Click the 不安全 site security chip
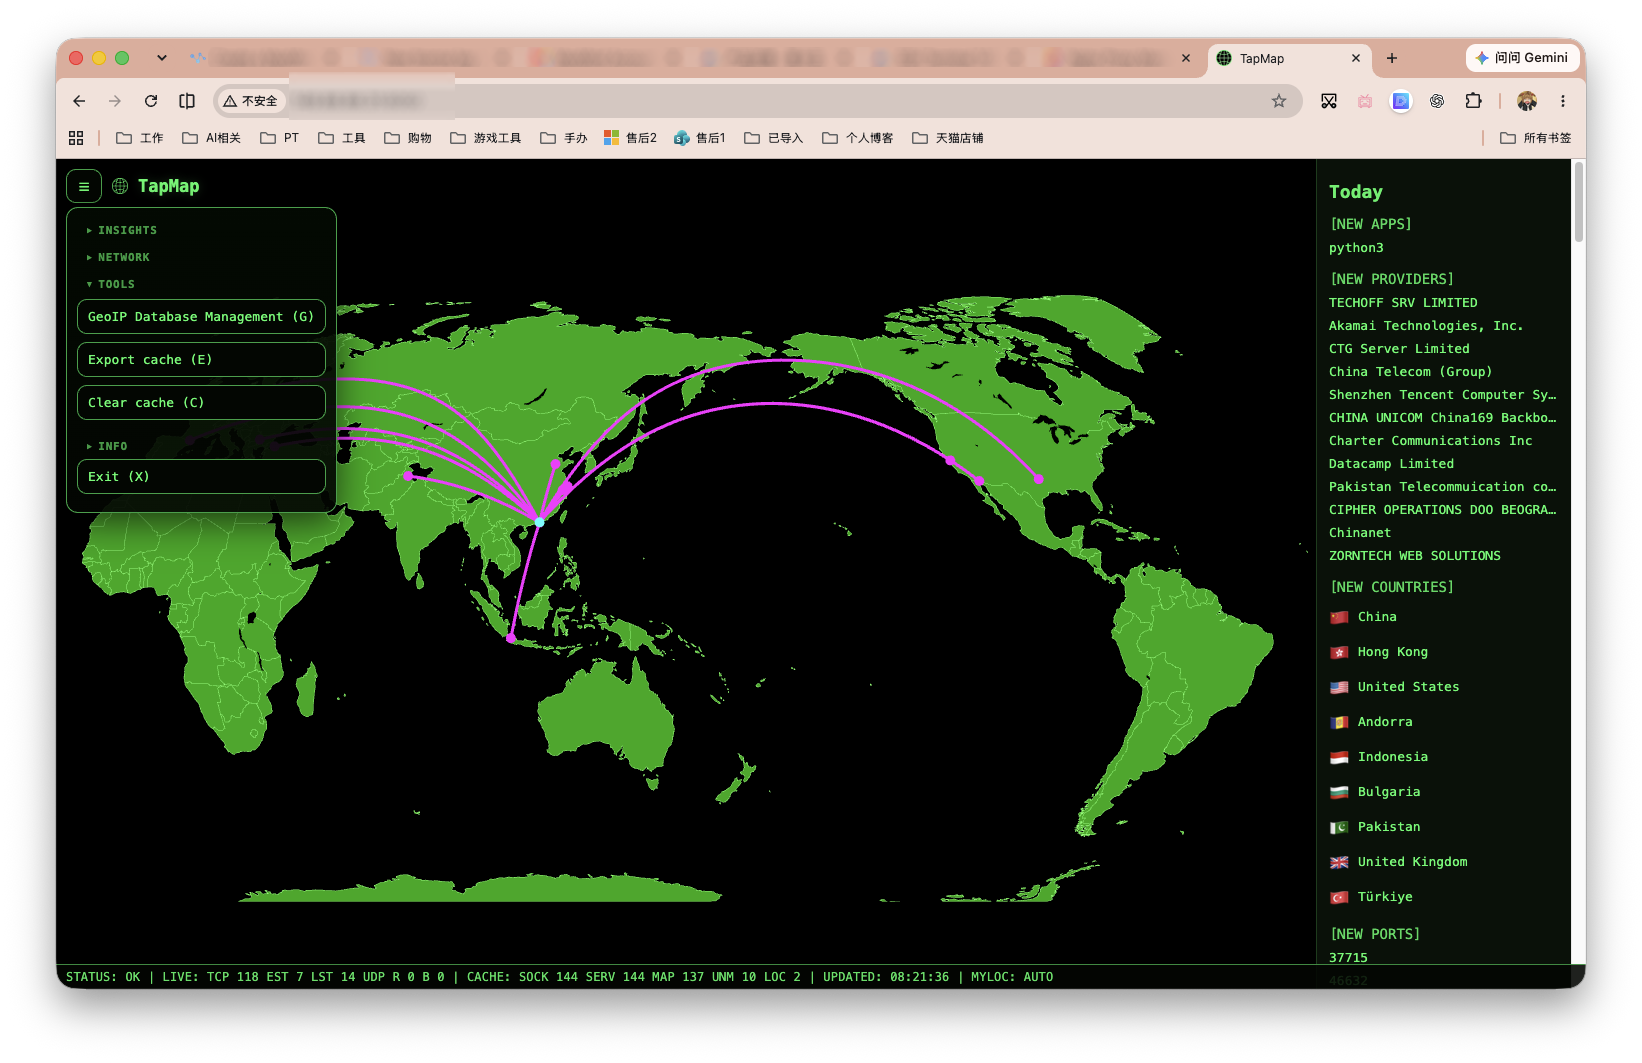Viewport: 1642px width, 1063px height. [251, 101]
